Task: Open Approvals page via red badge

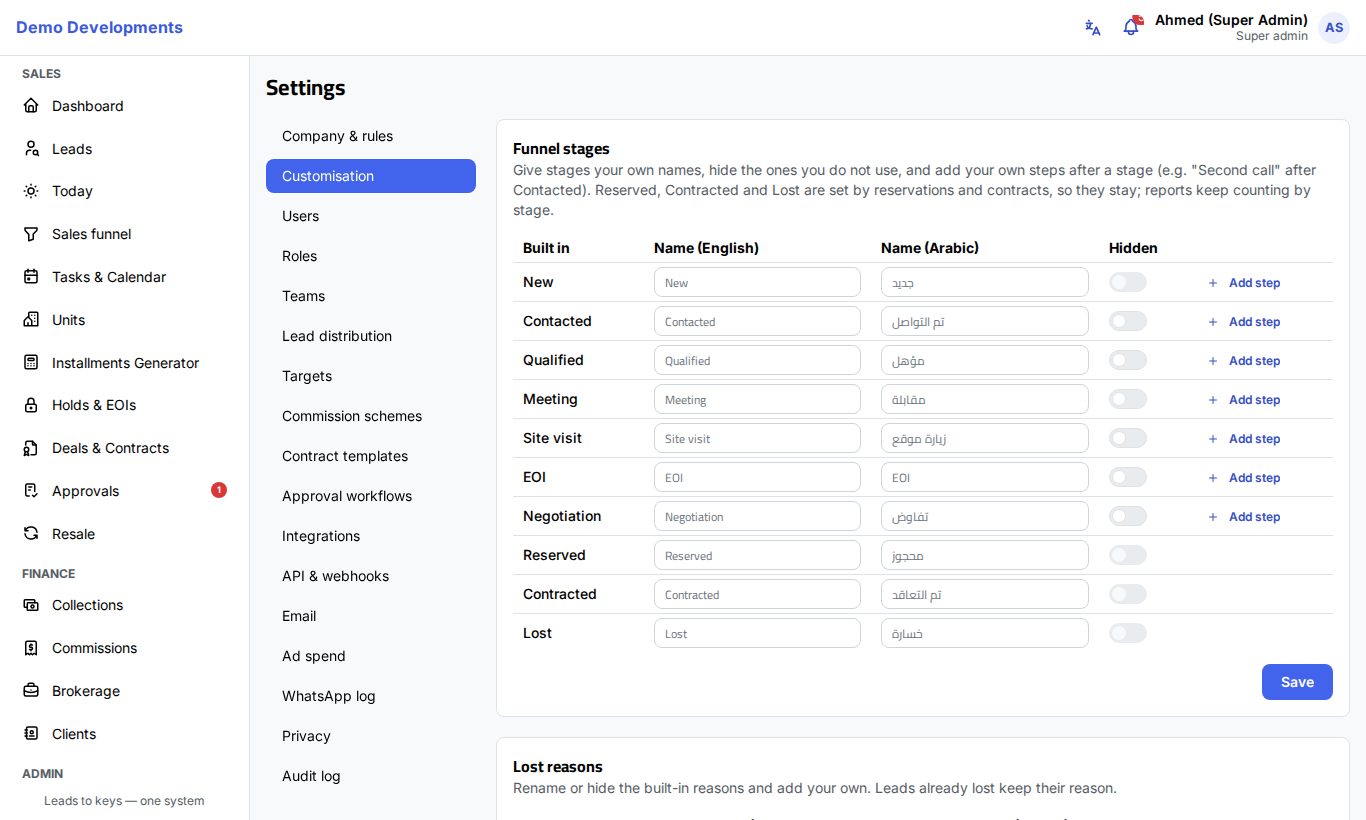Action: (219, 490)
